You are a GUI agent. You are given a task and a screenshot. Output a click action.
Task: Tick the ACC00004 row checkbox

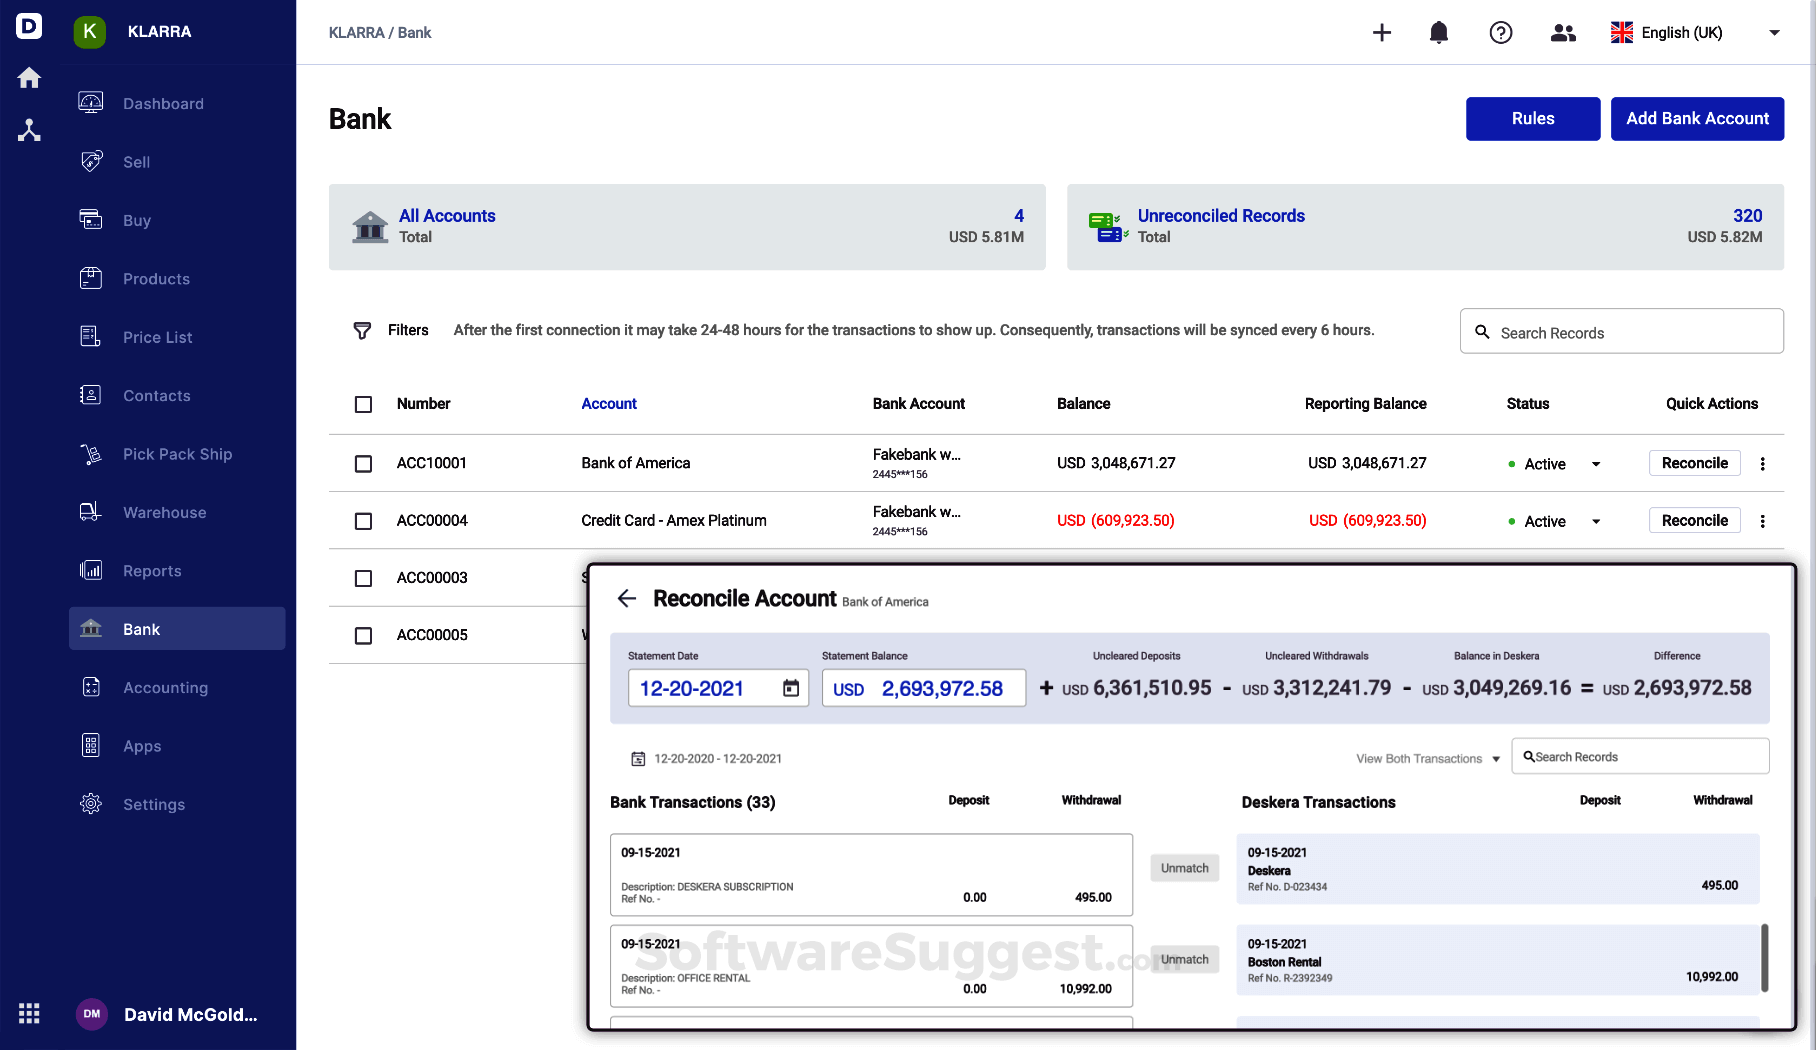363,521
